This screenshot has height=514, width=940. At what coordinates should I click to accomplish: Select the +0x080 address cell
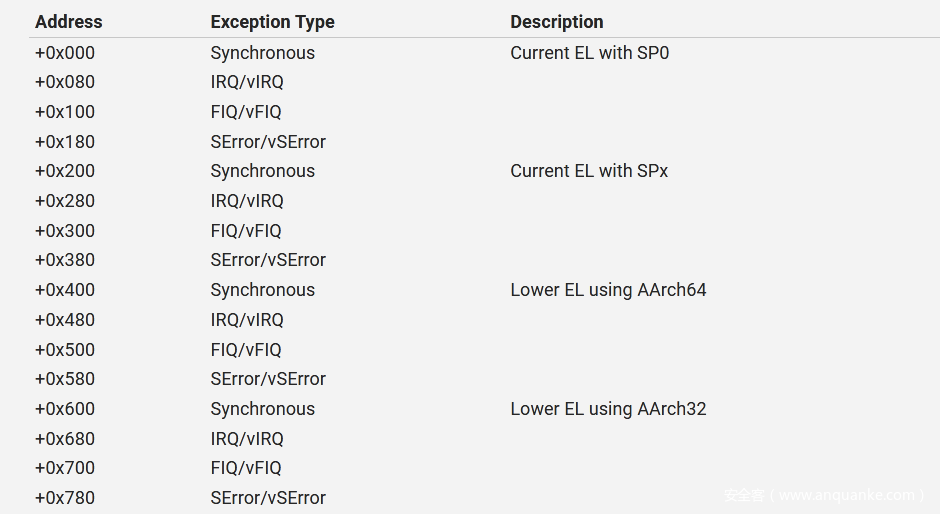click(65, 82)
